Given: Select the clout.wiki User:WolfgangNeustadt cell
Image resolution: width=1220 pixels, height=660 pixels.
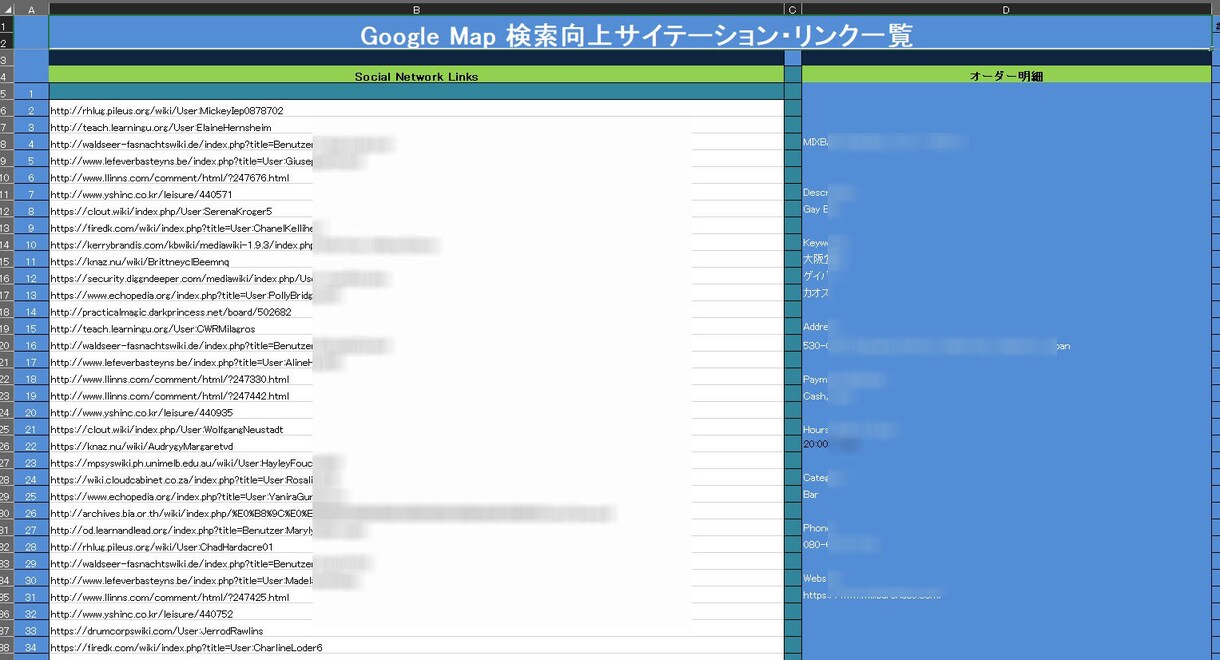Looking at the screenshot, I should point(416,429).
